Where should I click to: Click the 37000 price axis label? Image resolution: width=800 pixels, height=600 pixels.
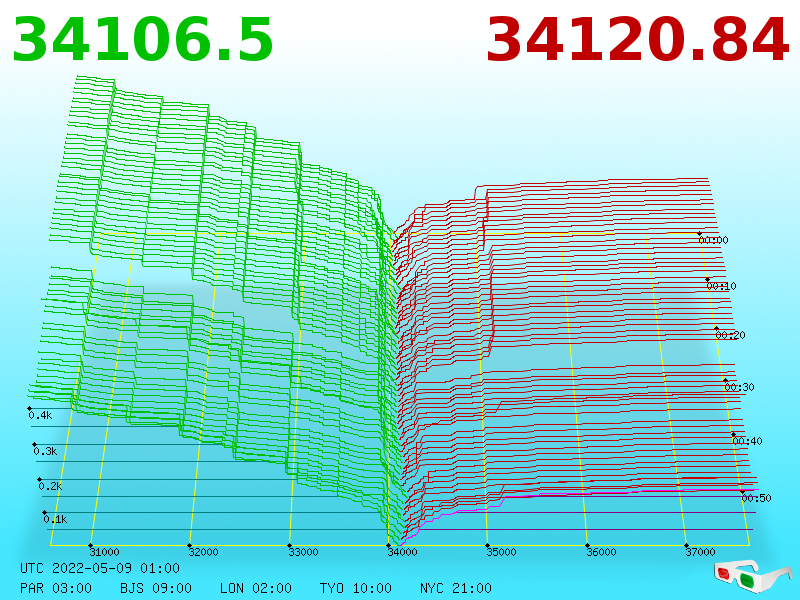click(x=700, y=552)
